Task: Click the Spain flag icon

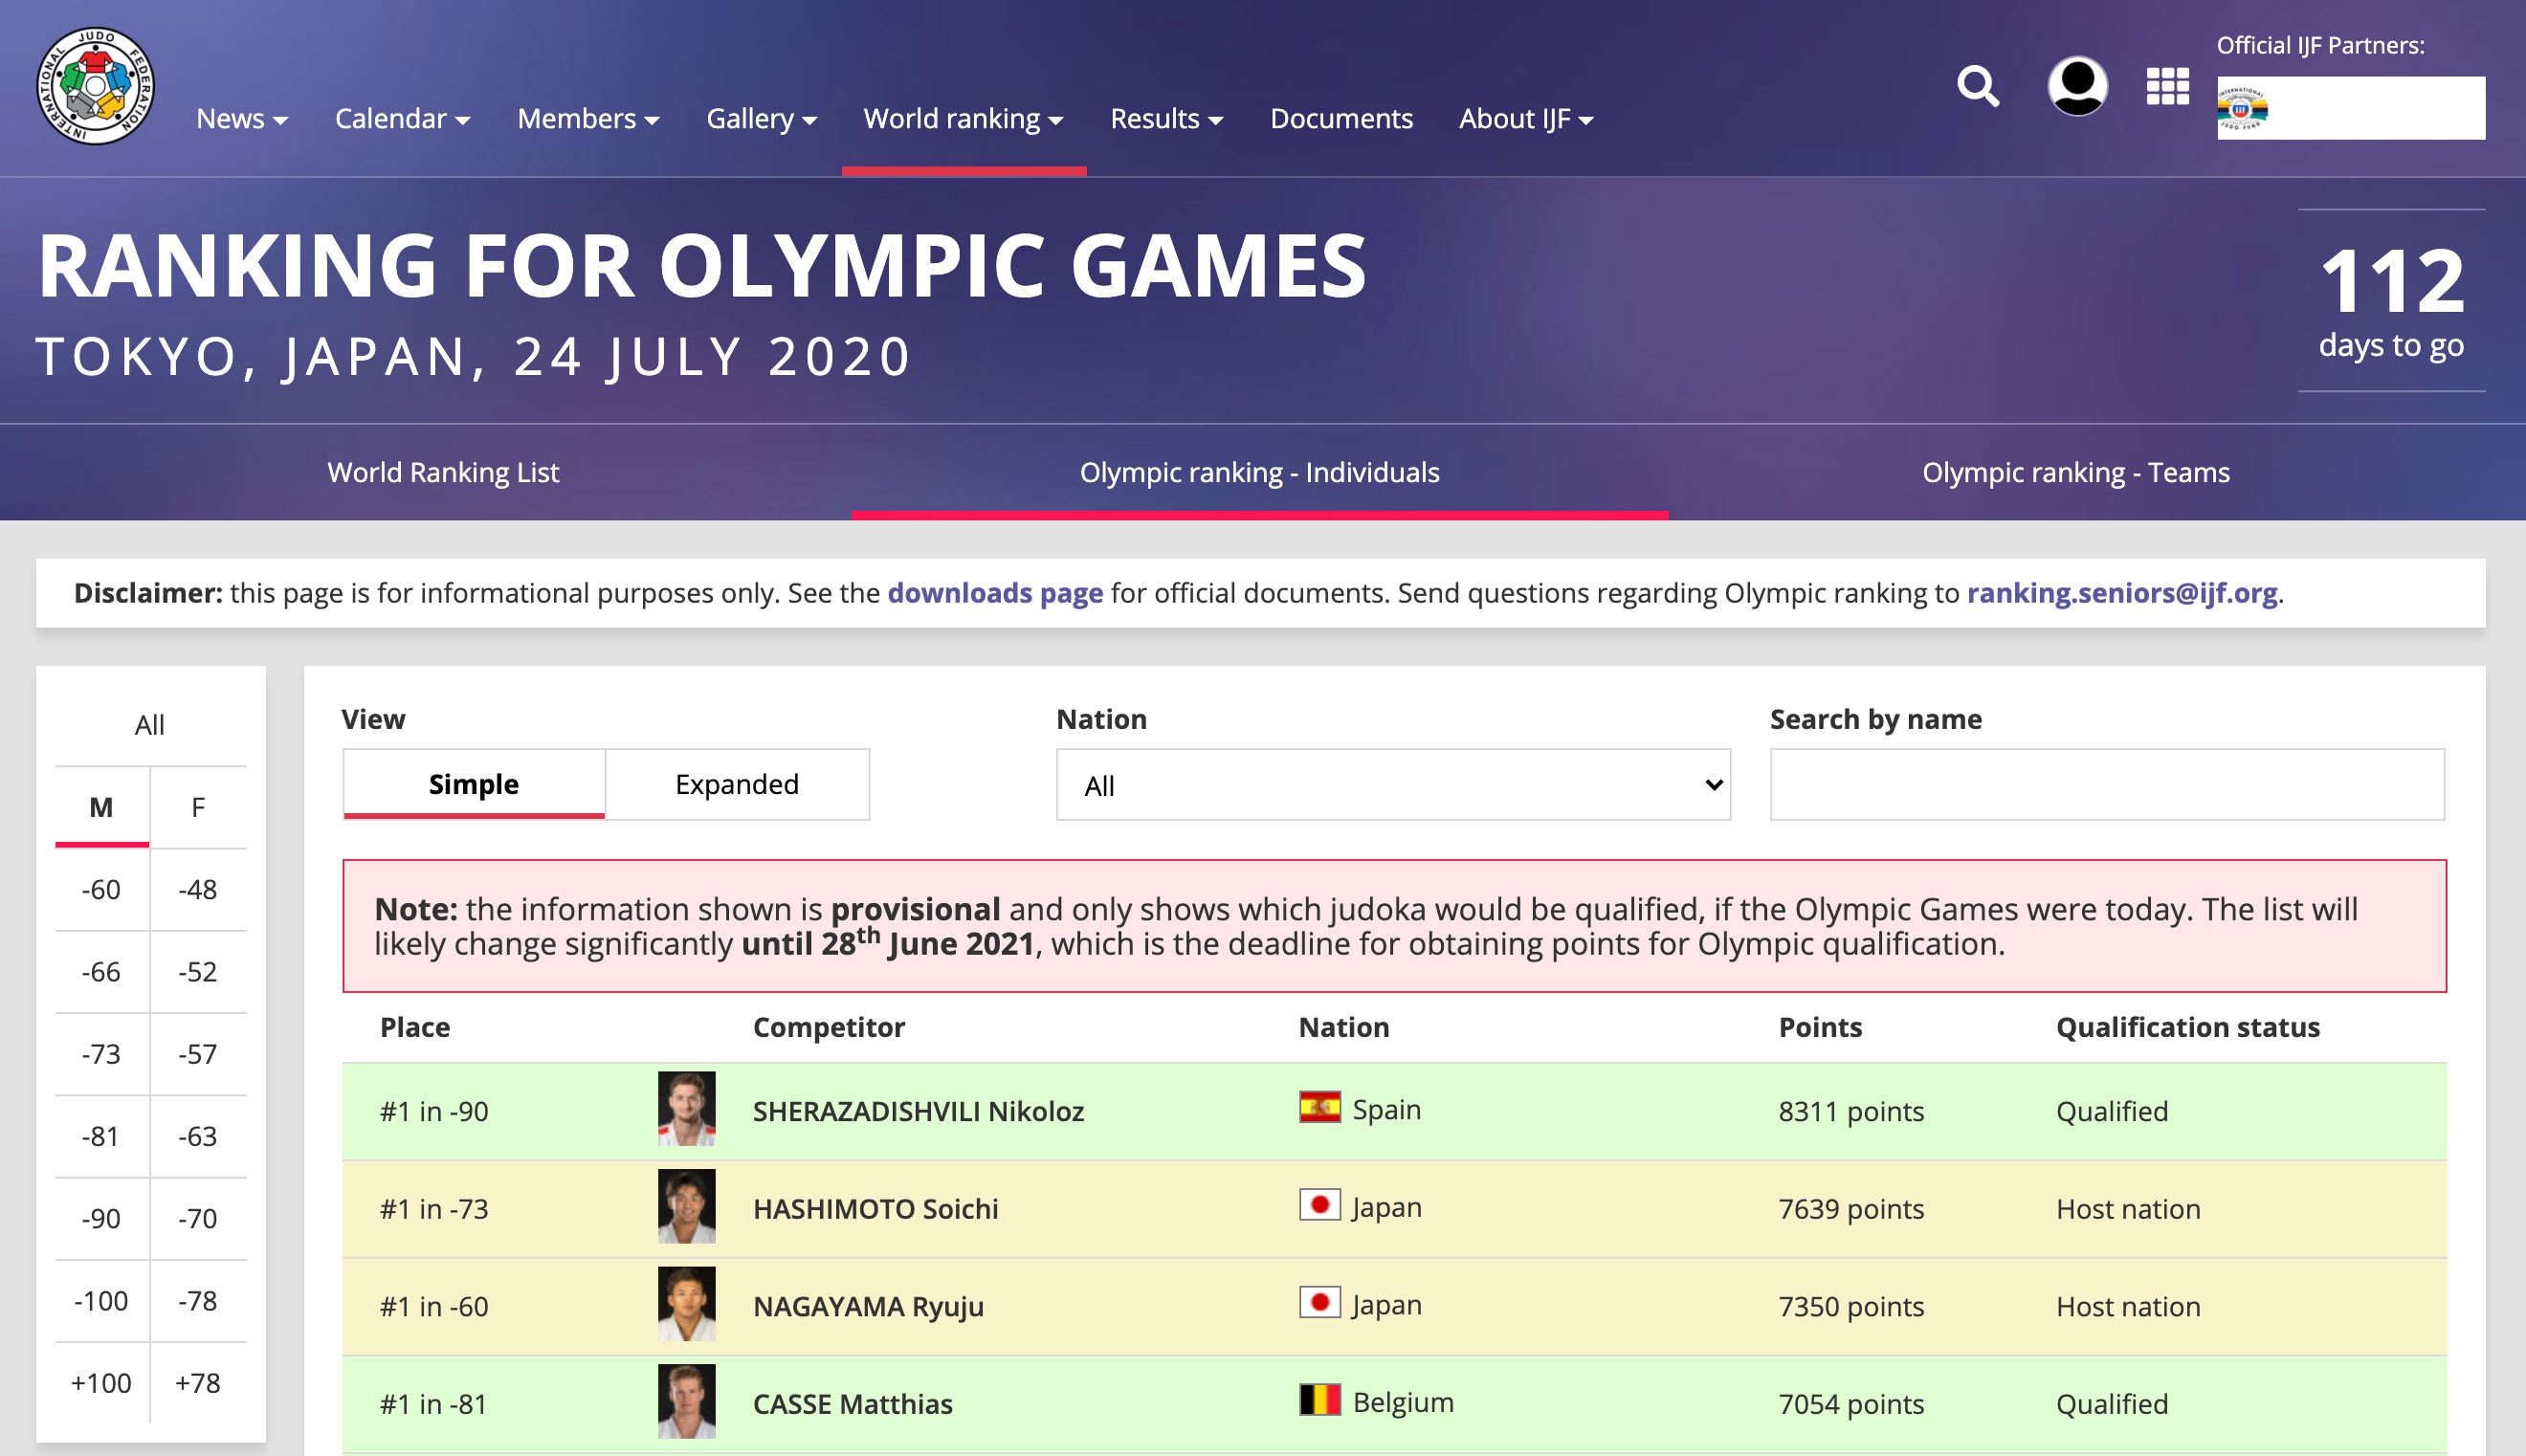Action: coord(1319,1108)
